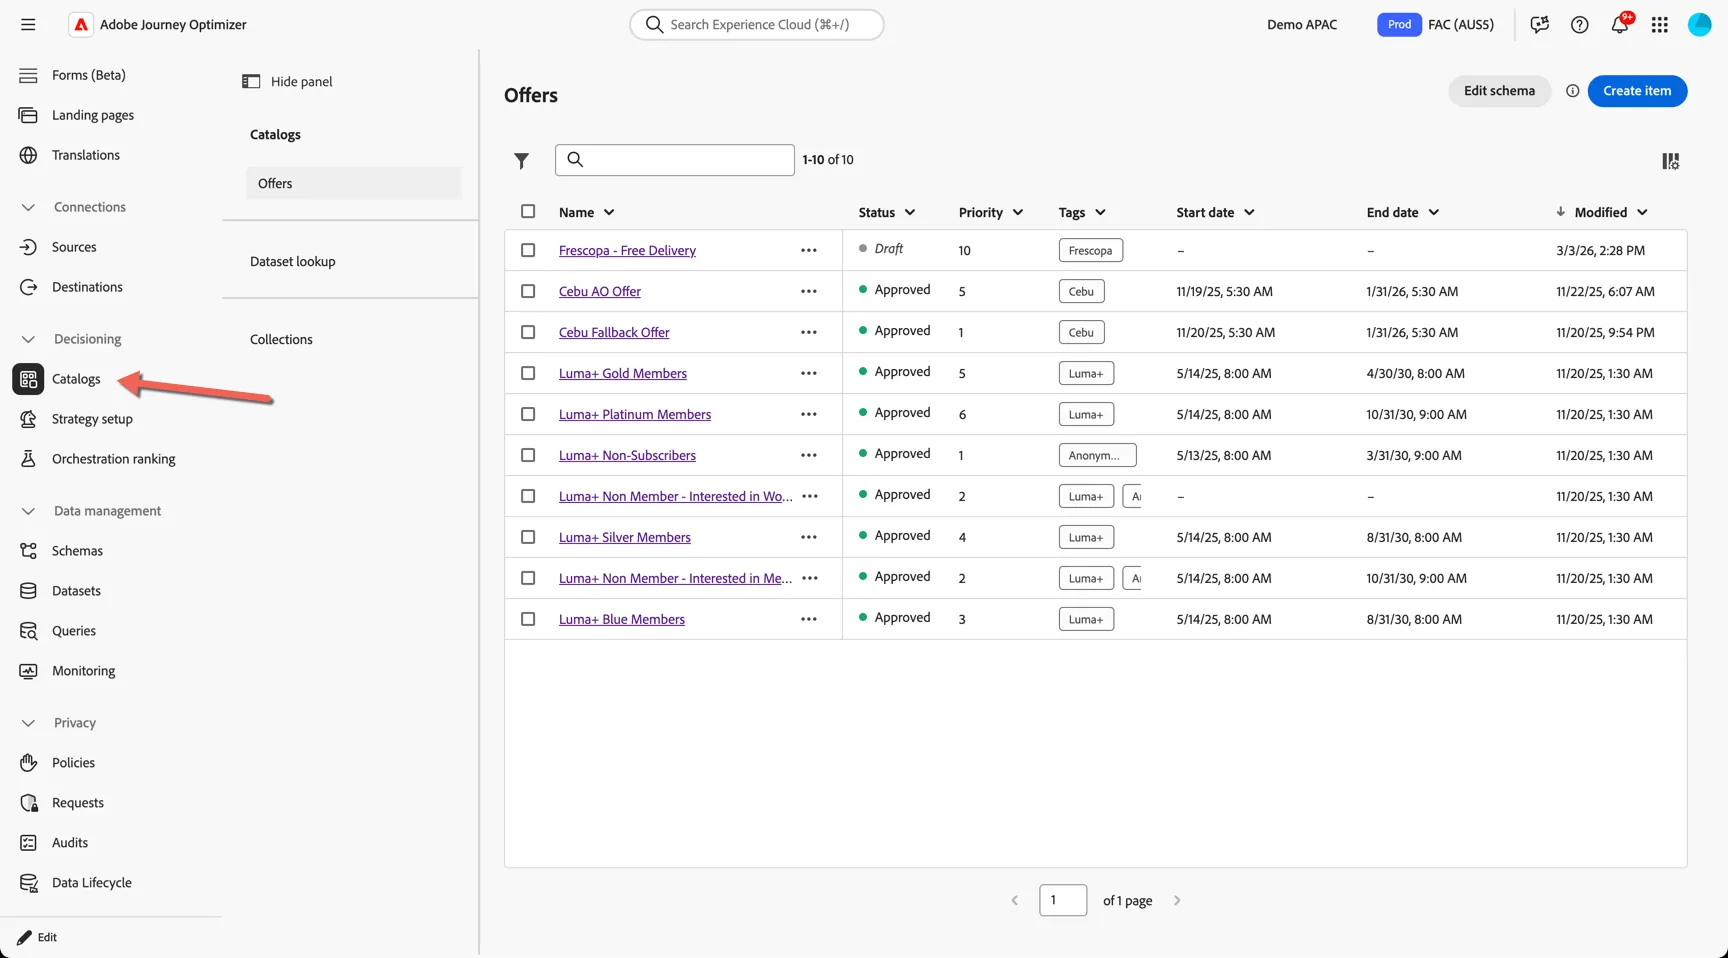
Task: Click the Search Experience Cloud box
Action: click(757, 24)
